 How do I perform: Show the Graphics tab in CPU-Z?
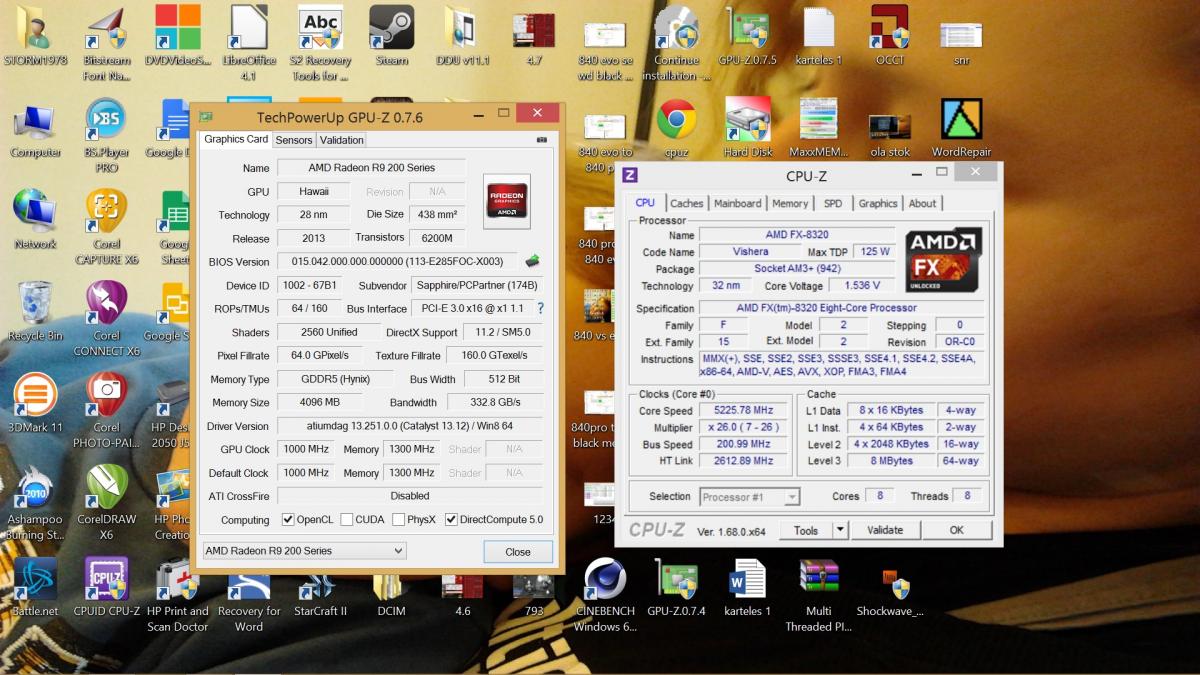coord(878,203)
